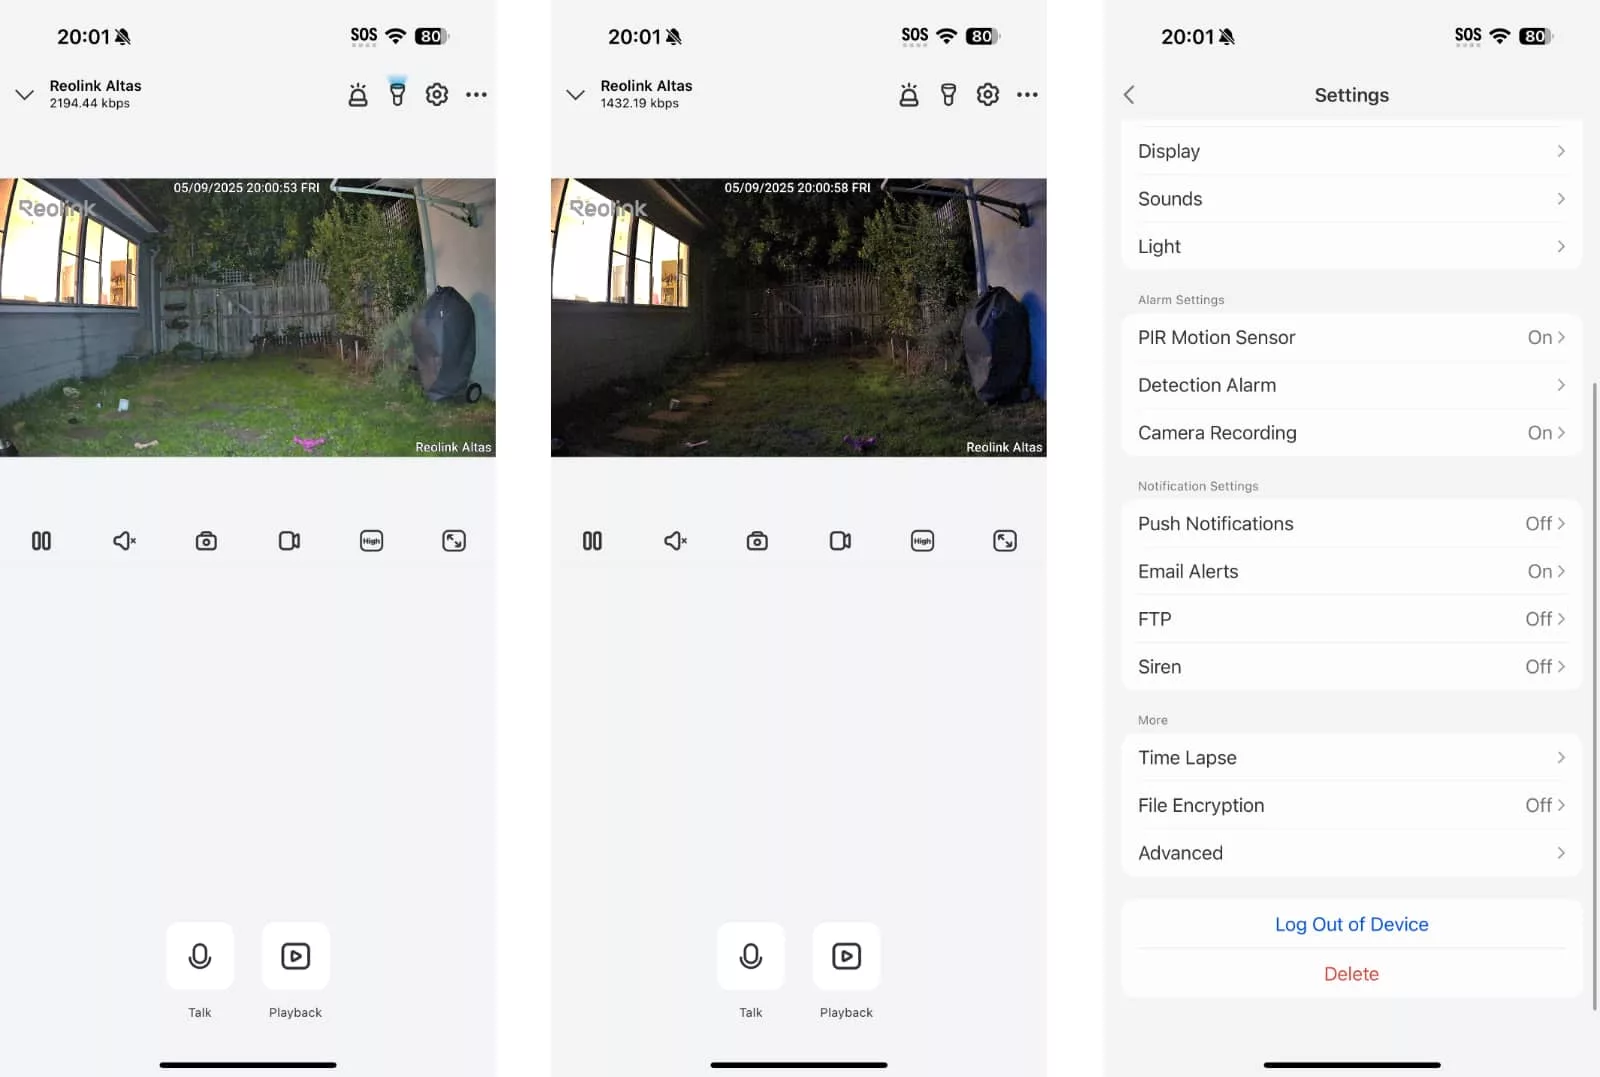Image resolution: width=1600 pixels, height=1077 pixels.
Task: Open the Time Lapse settings row
Action: pos(1351,758)
